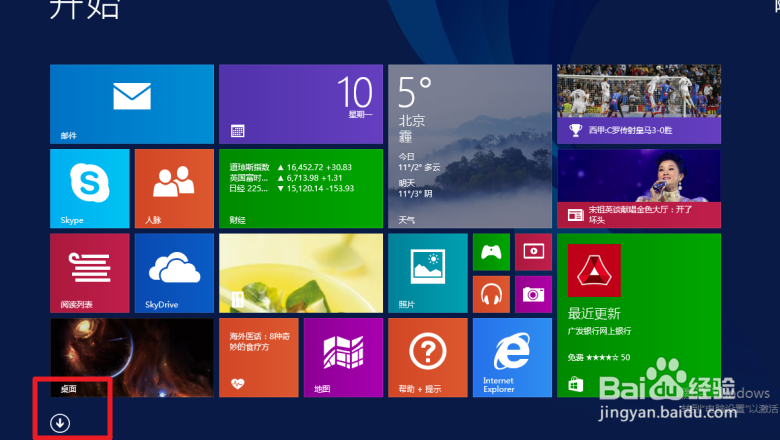Open the Xbox Games controller tile
The width and height of the screenshot is (780, 440).
491,252
